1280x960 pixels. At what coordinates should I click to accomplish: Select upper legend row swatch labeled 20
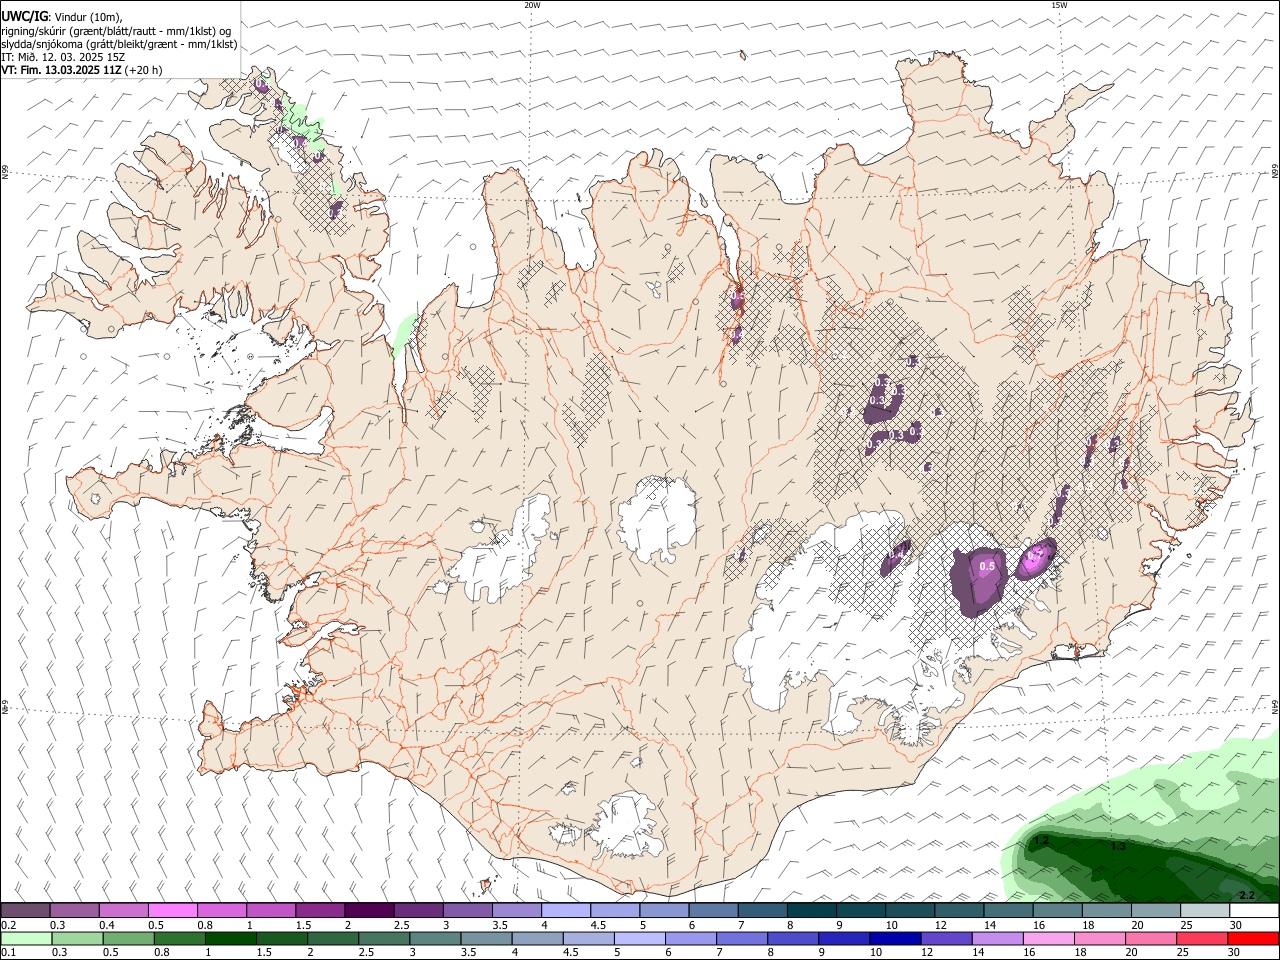coord(1155,911)
